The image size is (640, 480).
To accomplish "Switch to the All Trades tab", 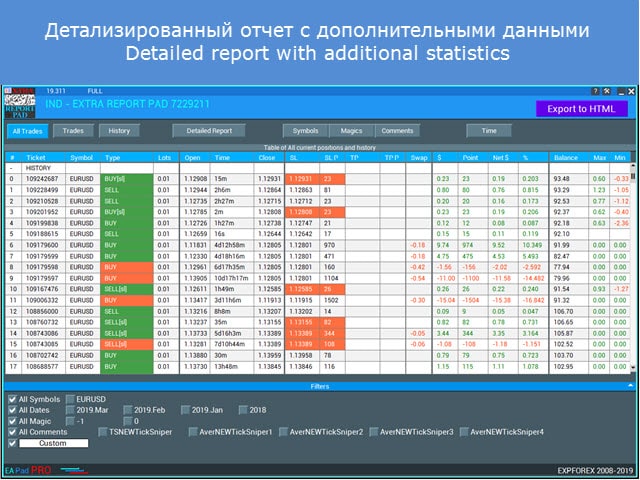I will pyautogui.click(x=28, y=130).
